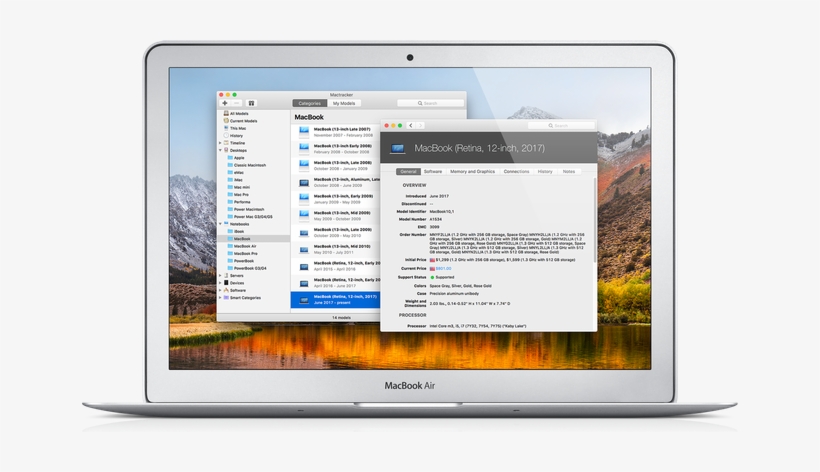Click the US flag beside Current Price
Viewport: 820px width, 472px height.
(x=432, y=269)
